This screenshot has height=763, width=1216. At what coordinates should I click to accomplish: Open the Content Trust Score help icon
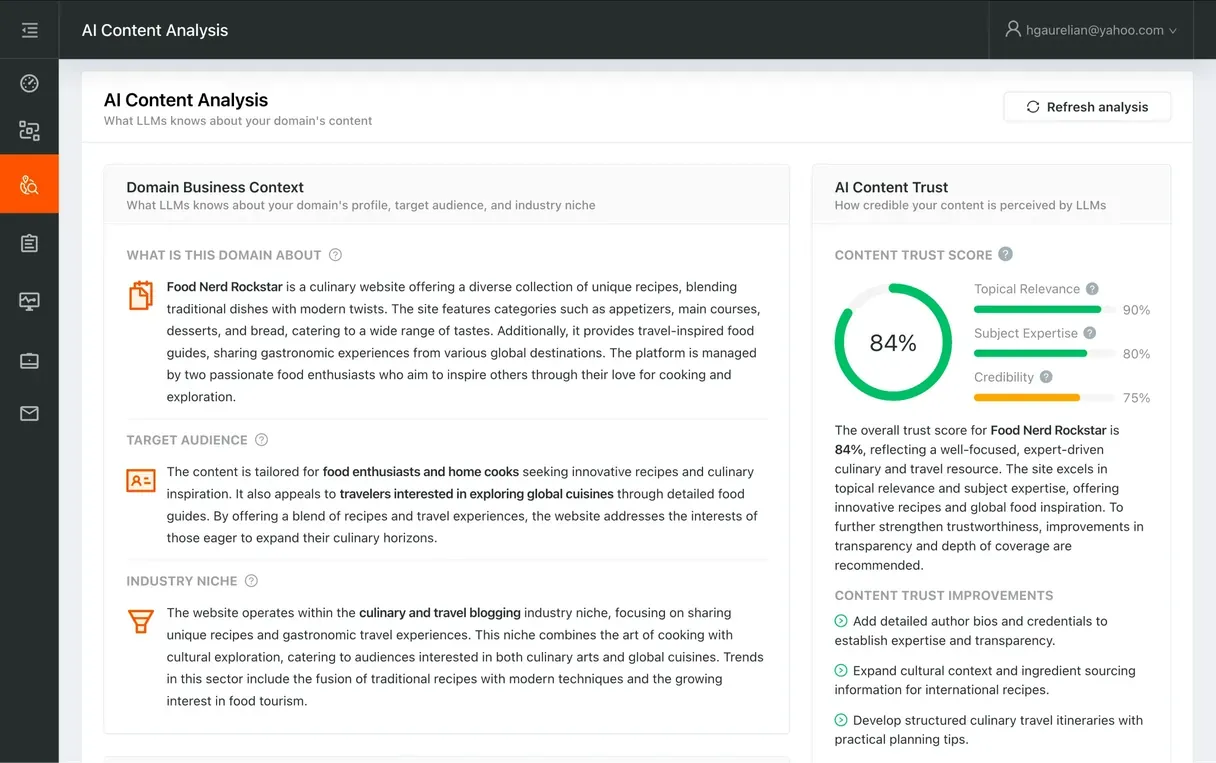click(1006, 254)
